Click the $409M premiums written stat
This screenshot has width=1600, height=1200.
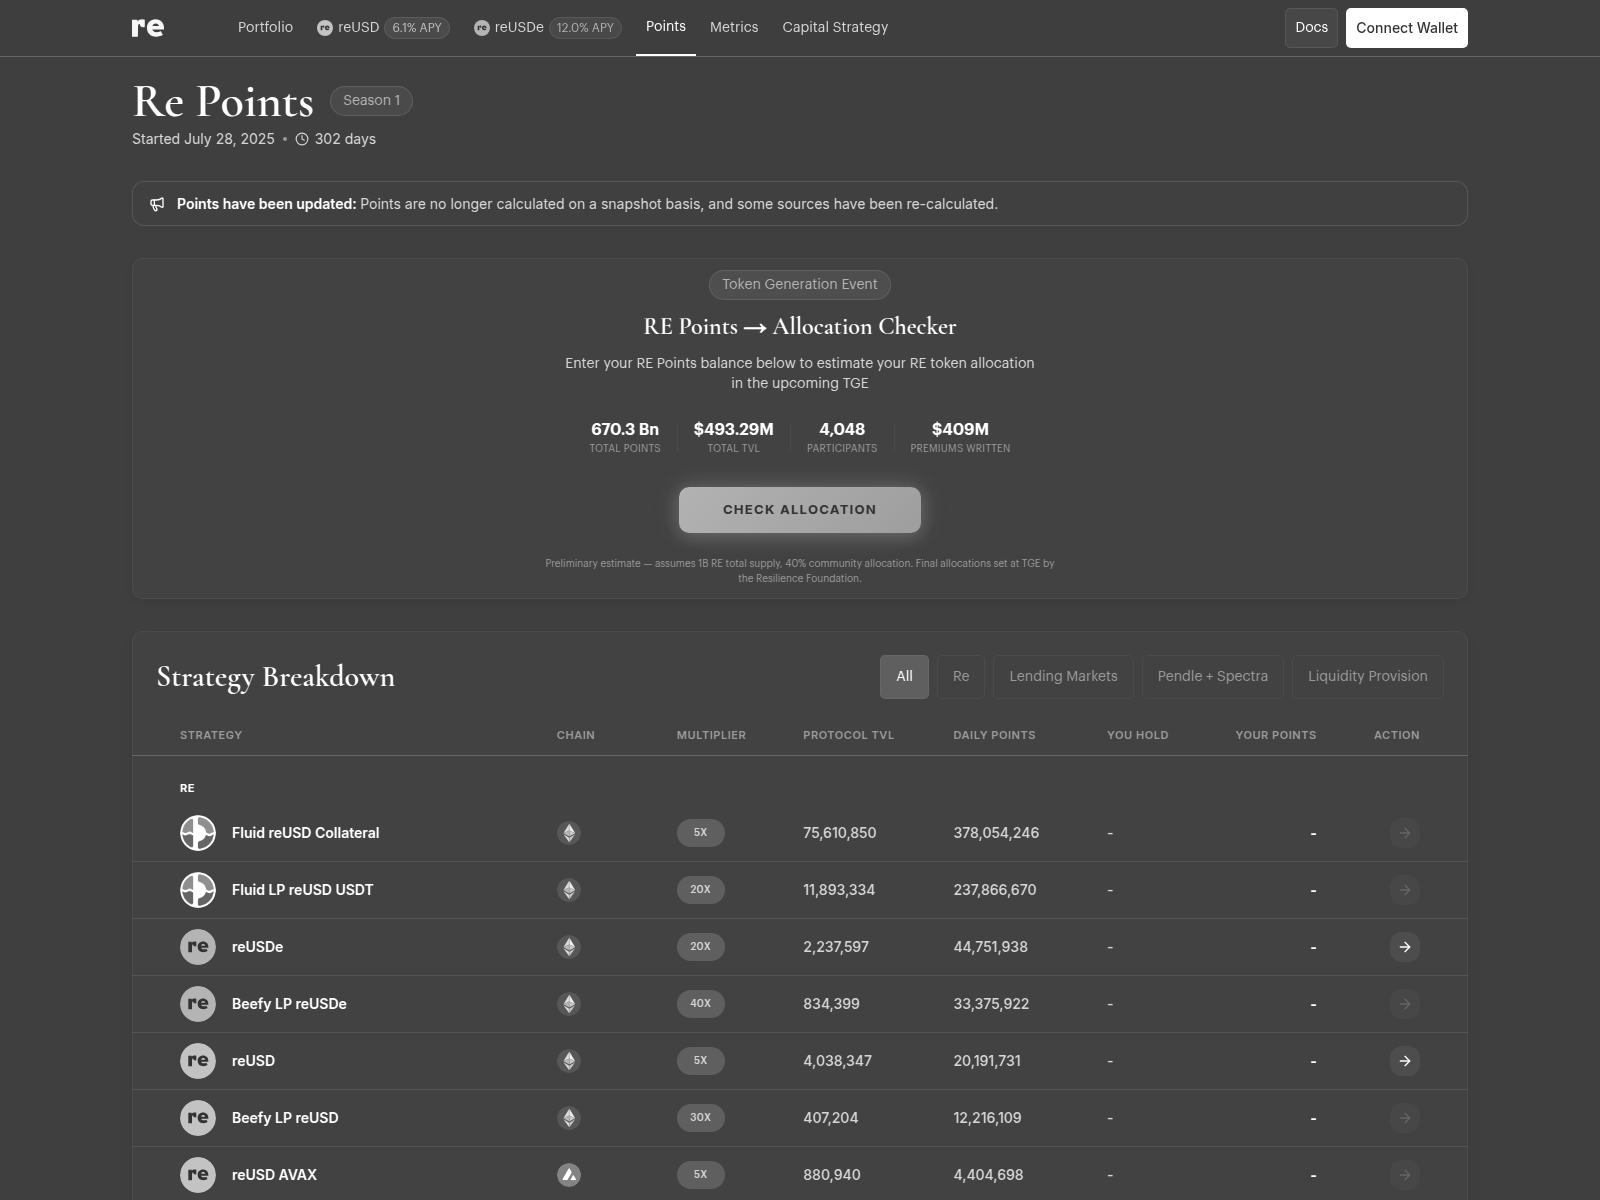pos(960,438)
